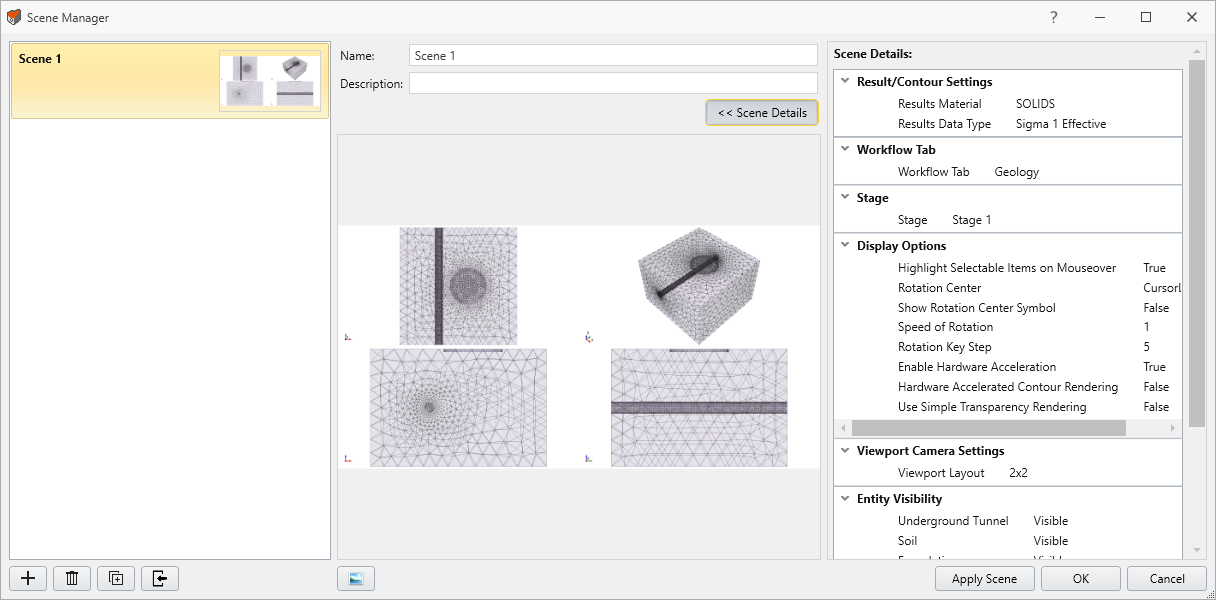Click the scene image snapshot icon
1216x600 pixels.
tap(356, 578)
